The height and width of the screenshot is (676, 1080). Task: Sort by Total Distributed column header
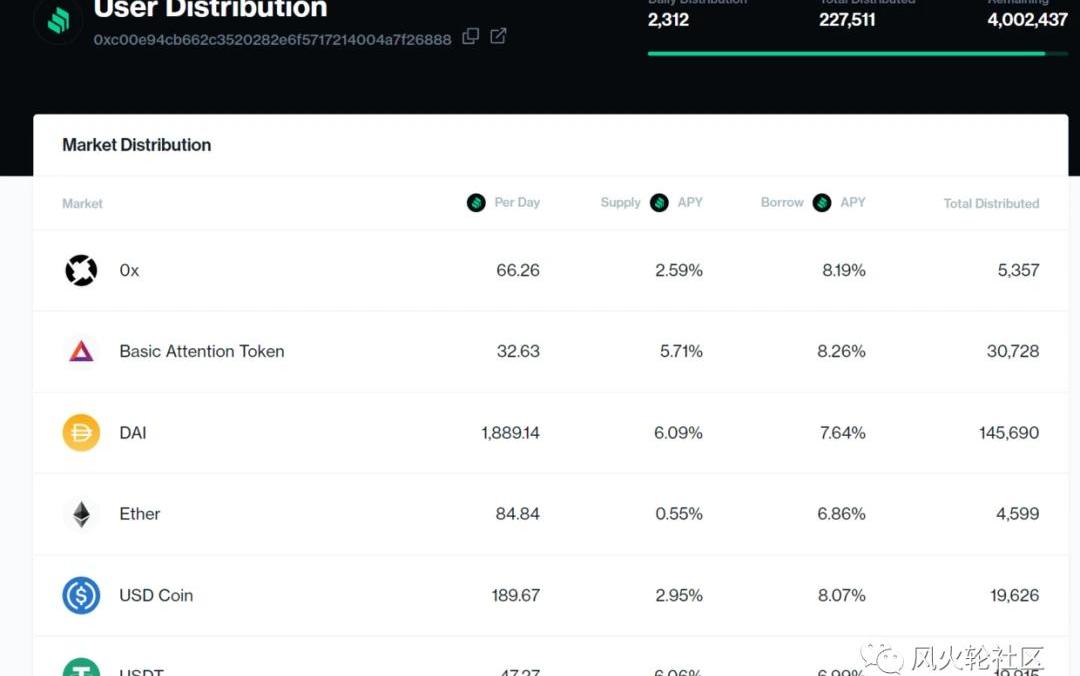(991, 203)
